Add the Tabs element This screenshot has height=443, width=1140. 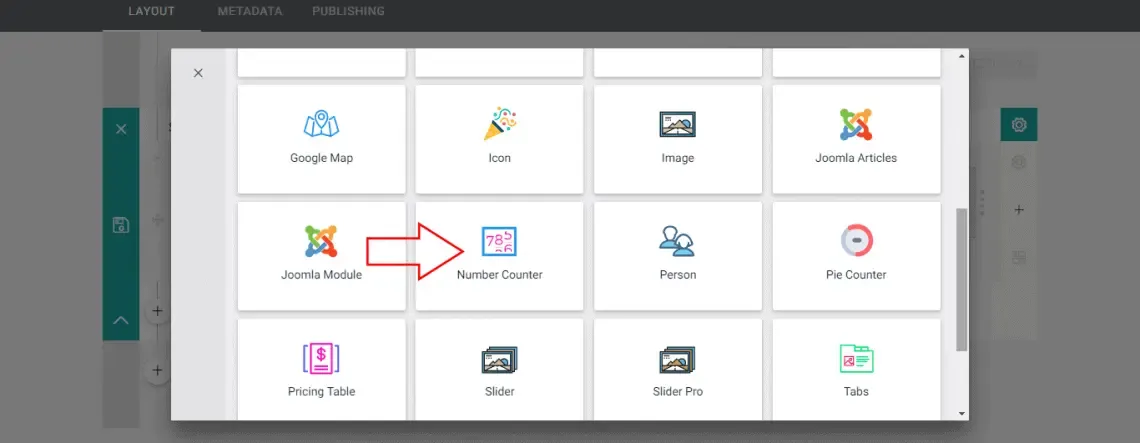856,370
